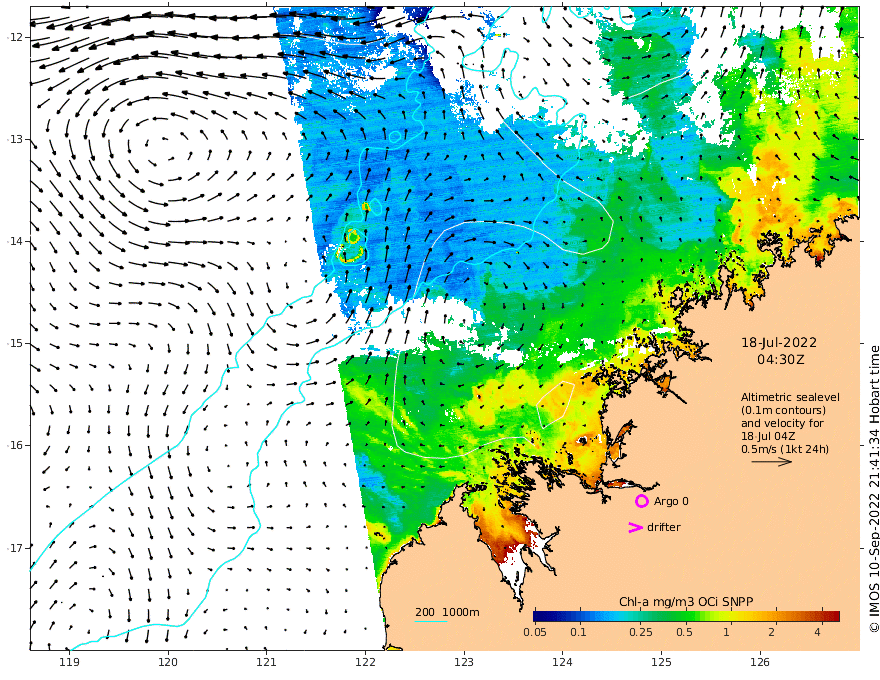Click colorbar tick value 0.5
This screenshot has height=680, width=880.
684,632
